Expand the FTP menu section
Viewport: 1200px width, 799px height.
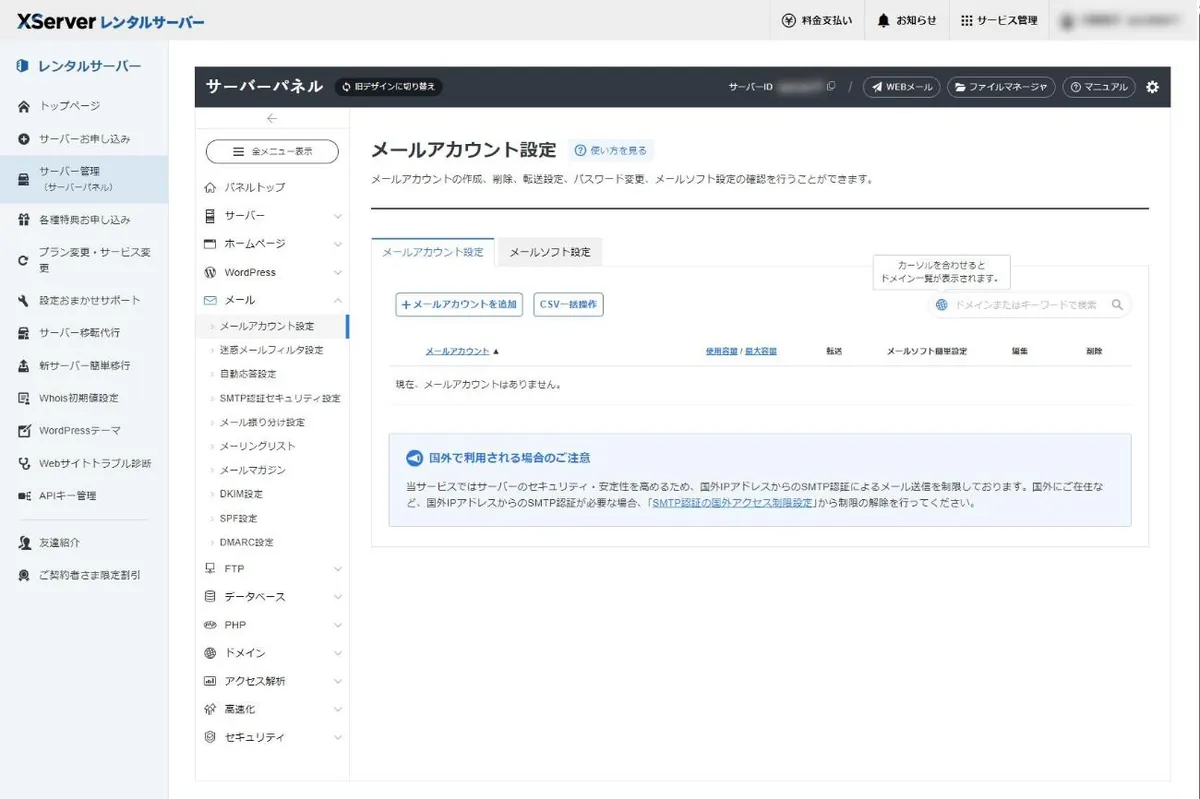pos(272,569)
